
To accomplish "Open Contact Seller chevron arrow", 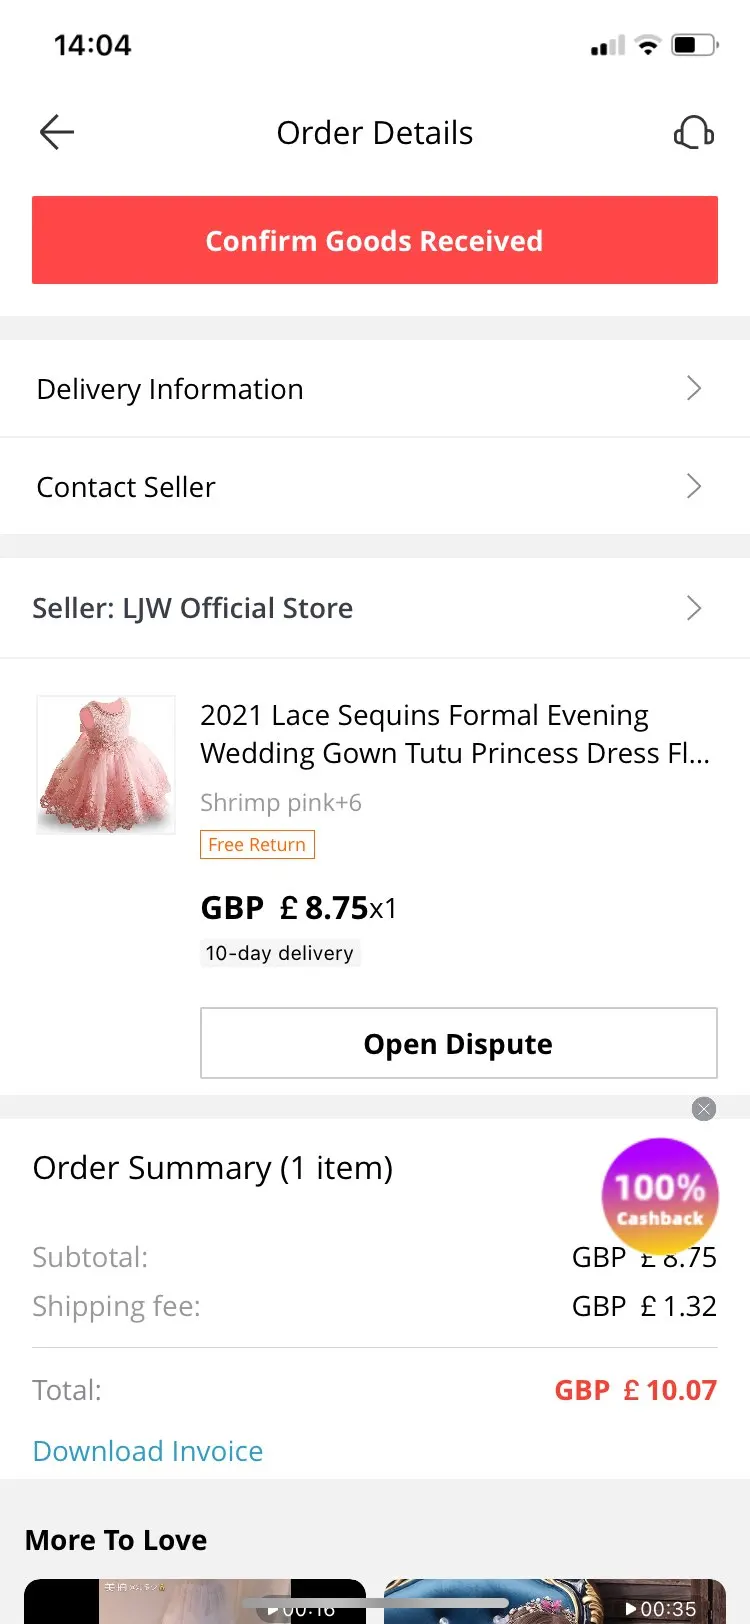I will pyautogui.click(x=694, y=486).
